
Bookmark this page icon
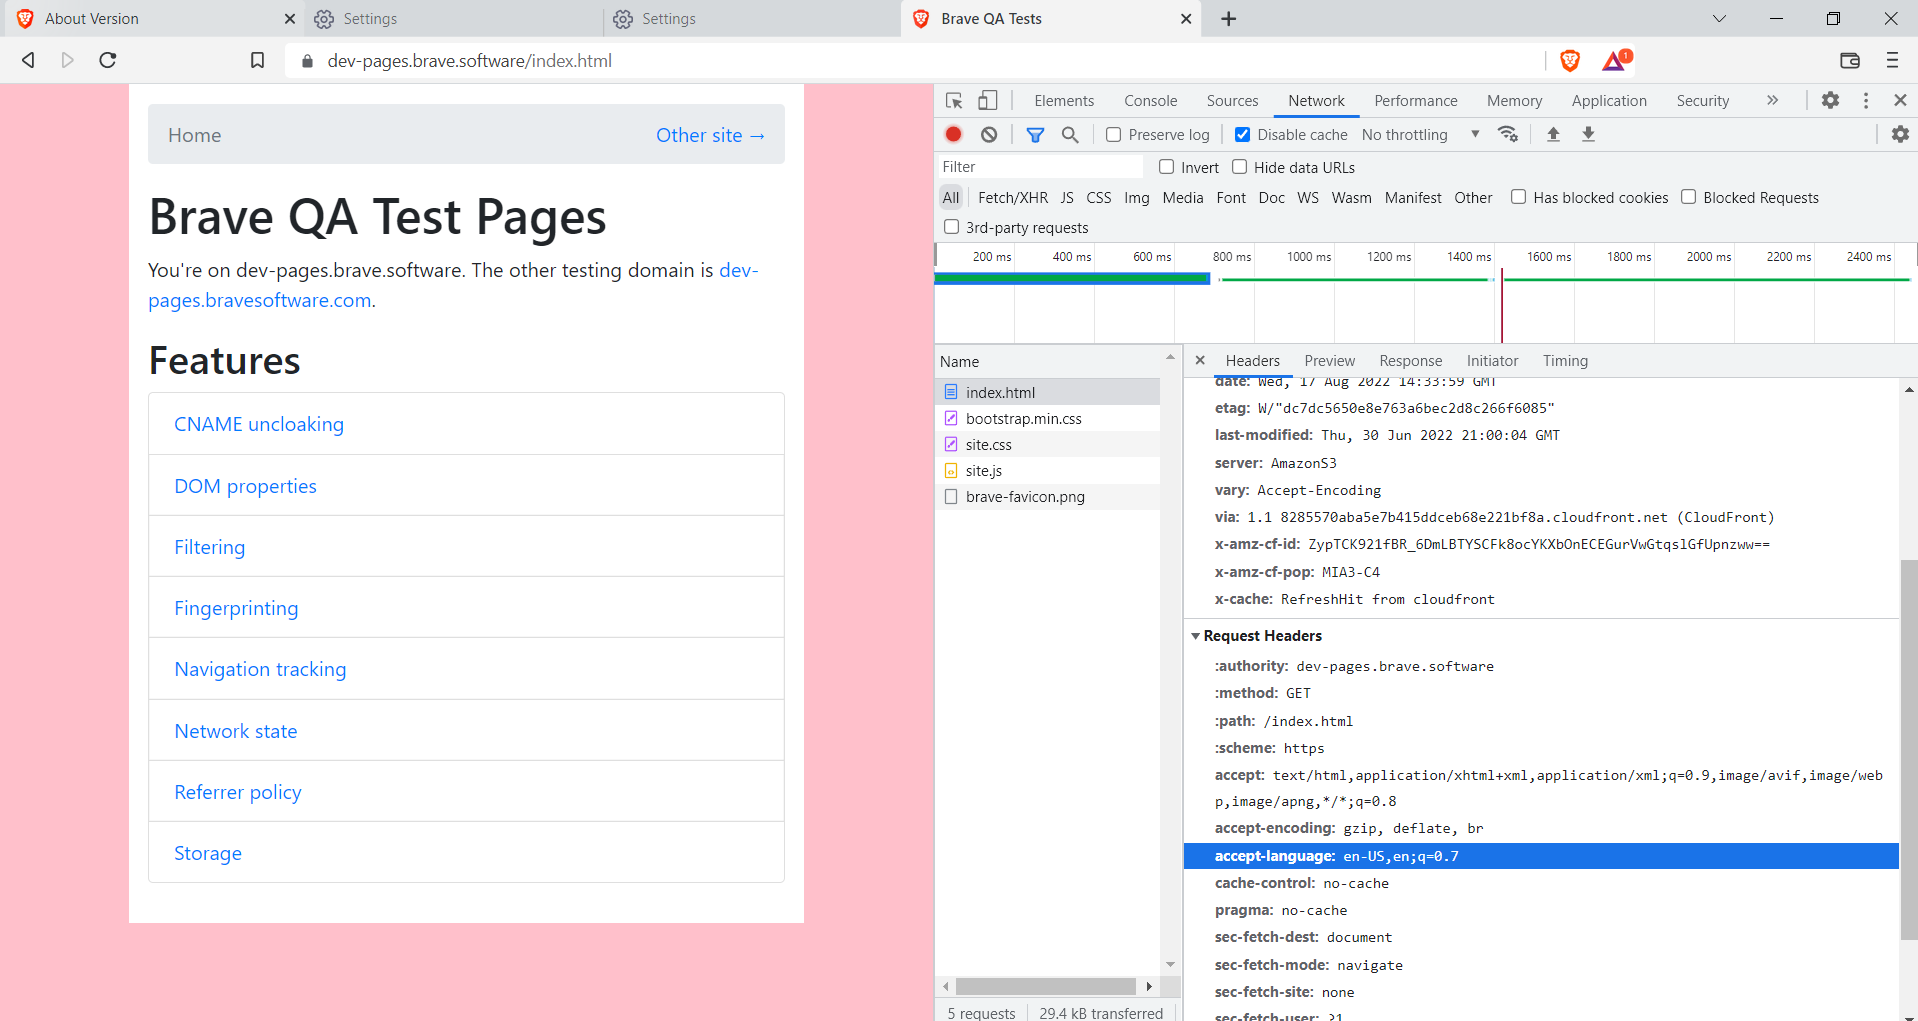[x=257, y=61]
